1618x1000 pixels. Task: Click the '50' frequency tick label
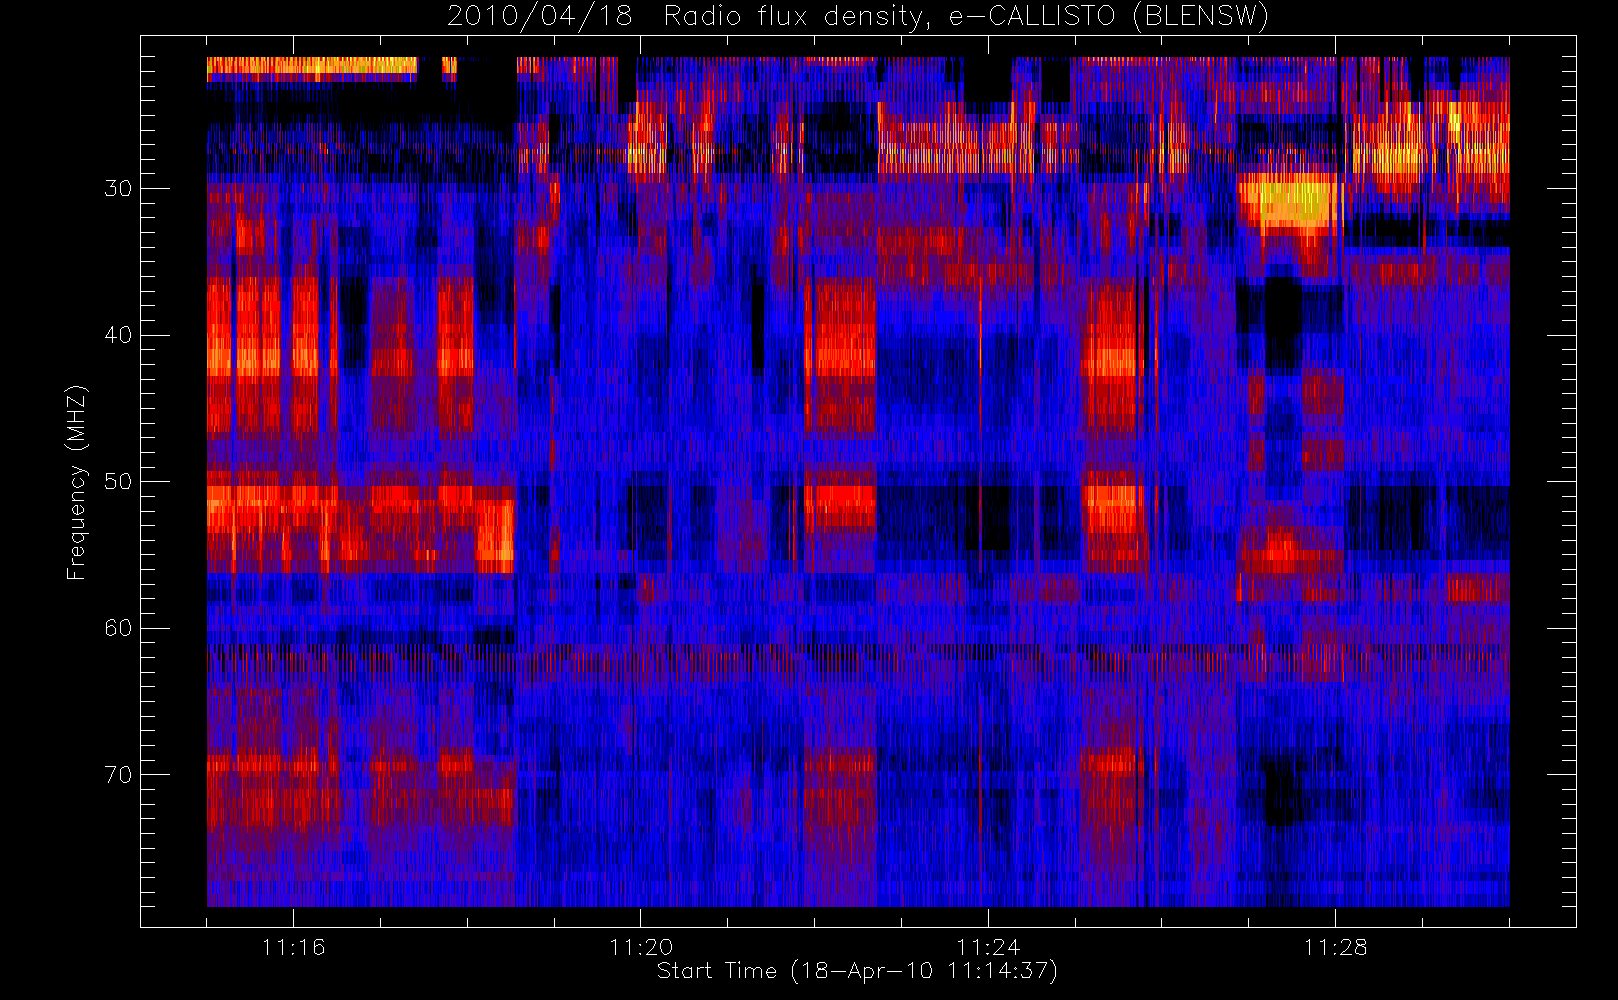click(118, 482)
